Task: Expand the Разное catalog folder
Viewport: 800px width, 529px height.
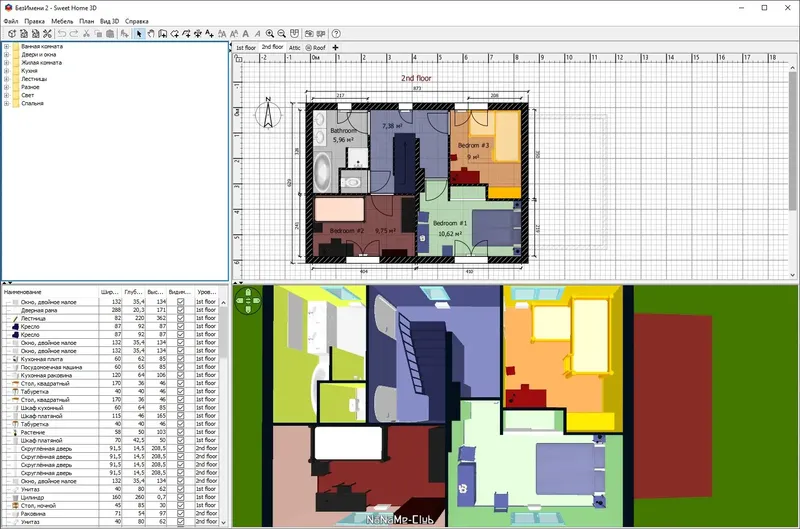Action: point(7,87)
